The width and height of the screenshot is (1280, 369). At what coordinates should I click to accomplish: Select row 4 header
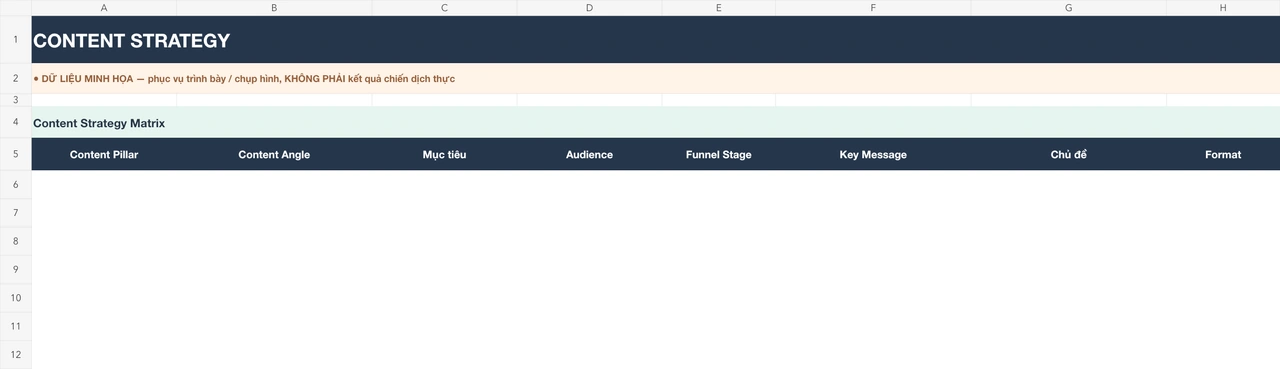point(16,123)
